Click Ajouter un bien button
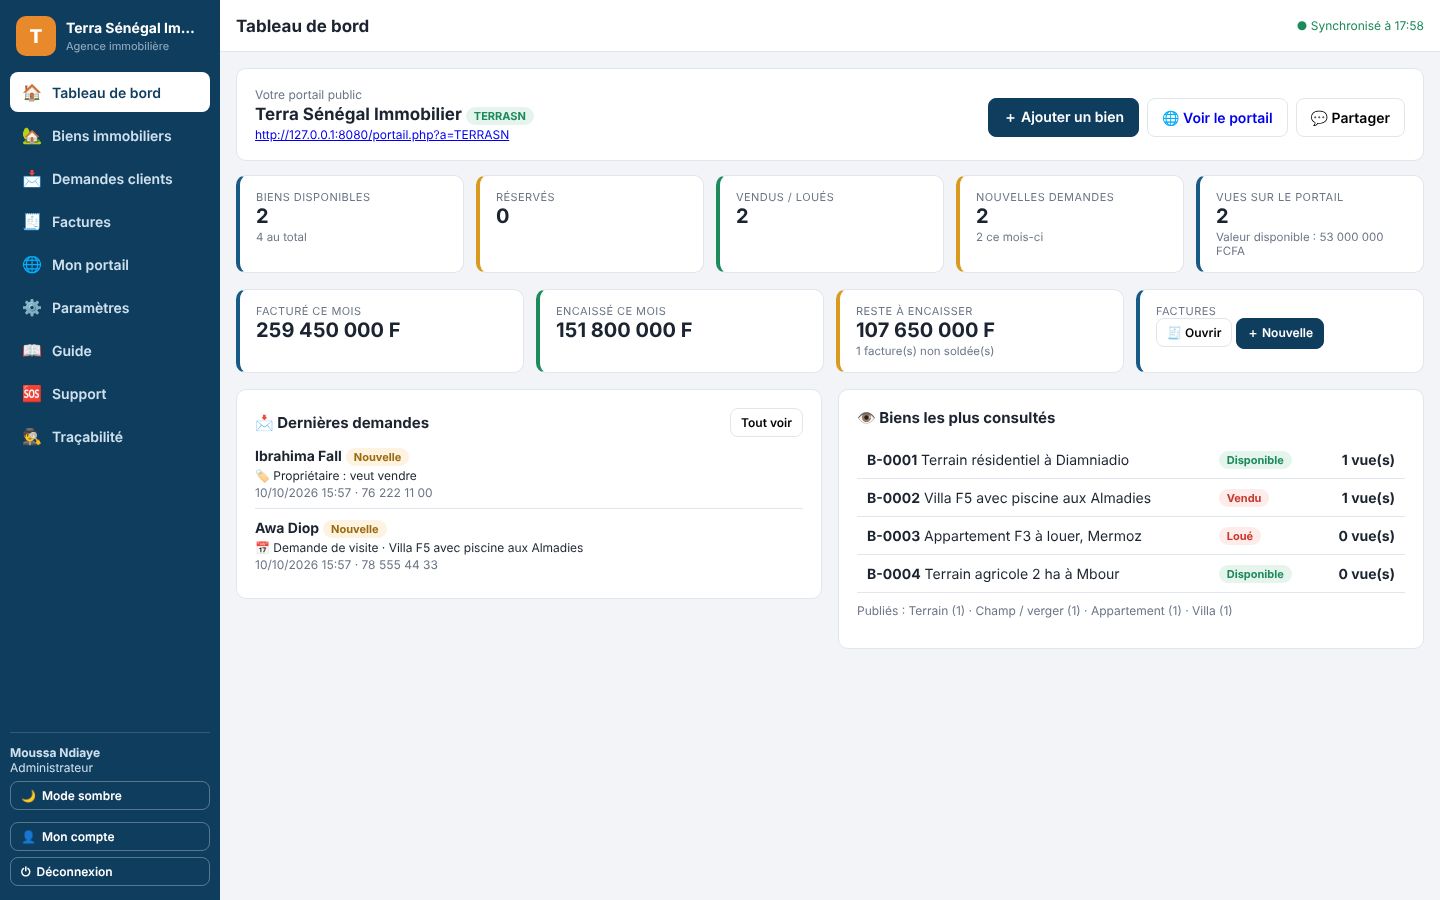The width and height of the screenshot is (1440, 900). 1063,117
